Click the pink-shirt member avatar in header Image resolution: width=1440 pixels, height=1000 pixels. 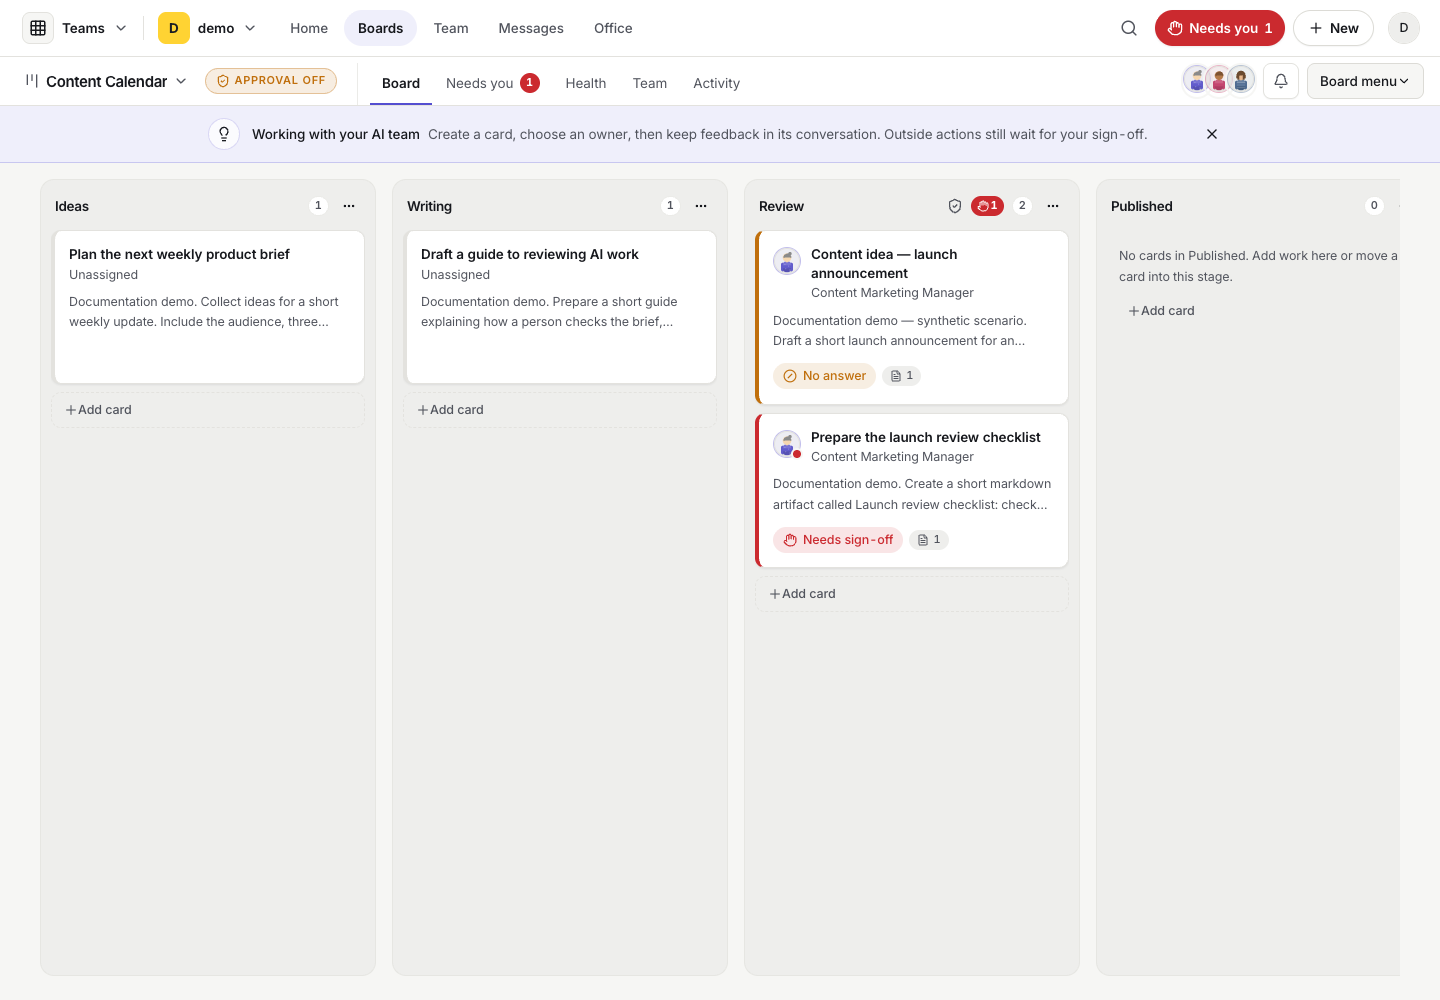(x=1219, y=80)
